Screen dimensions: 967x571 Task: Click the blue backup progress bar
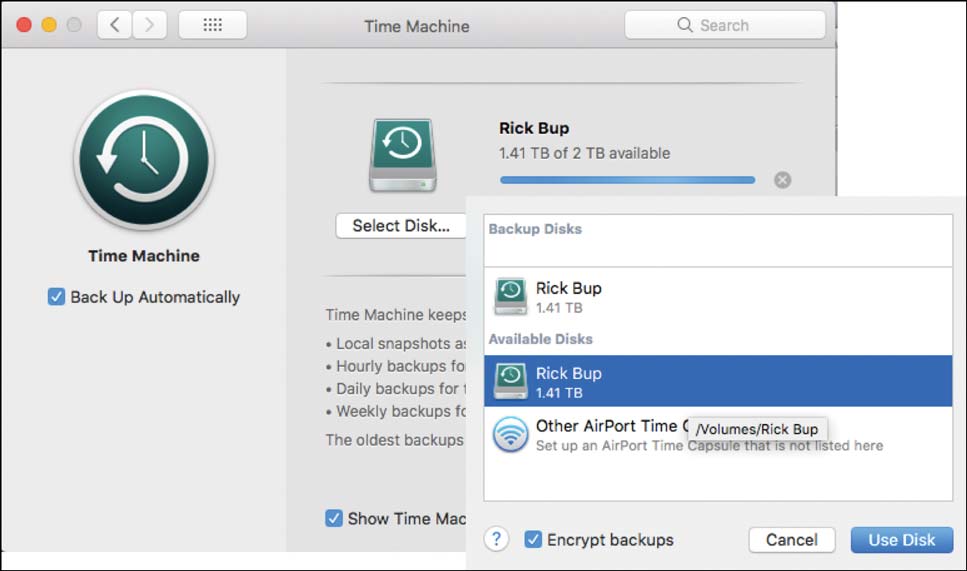pos(628,180)
